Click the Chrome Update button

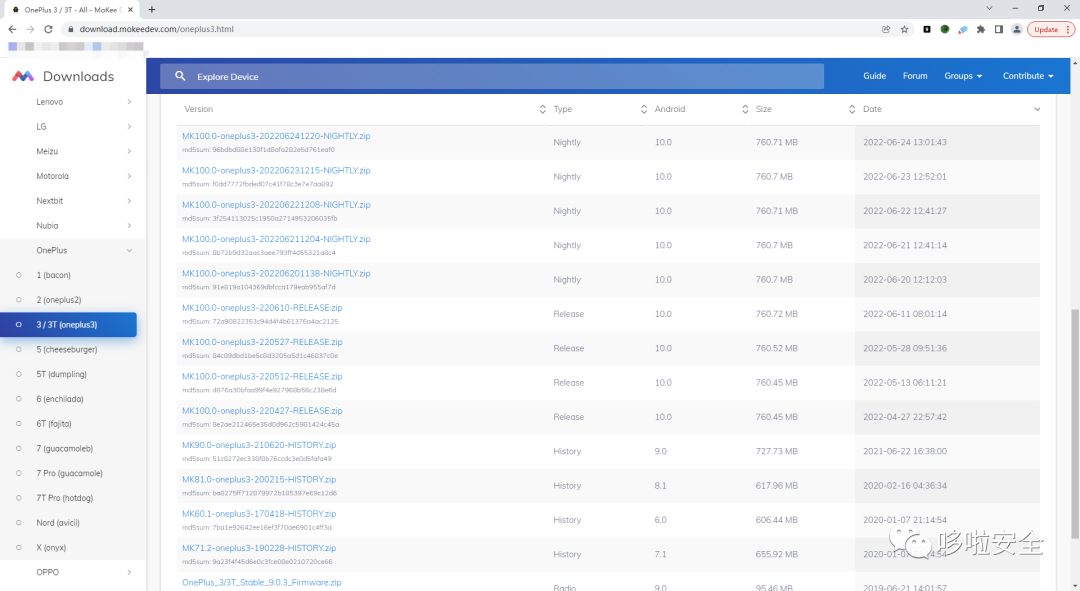point(1050,29)
